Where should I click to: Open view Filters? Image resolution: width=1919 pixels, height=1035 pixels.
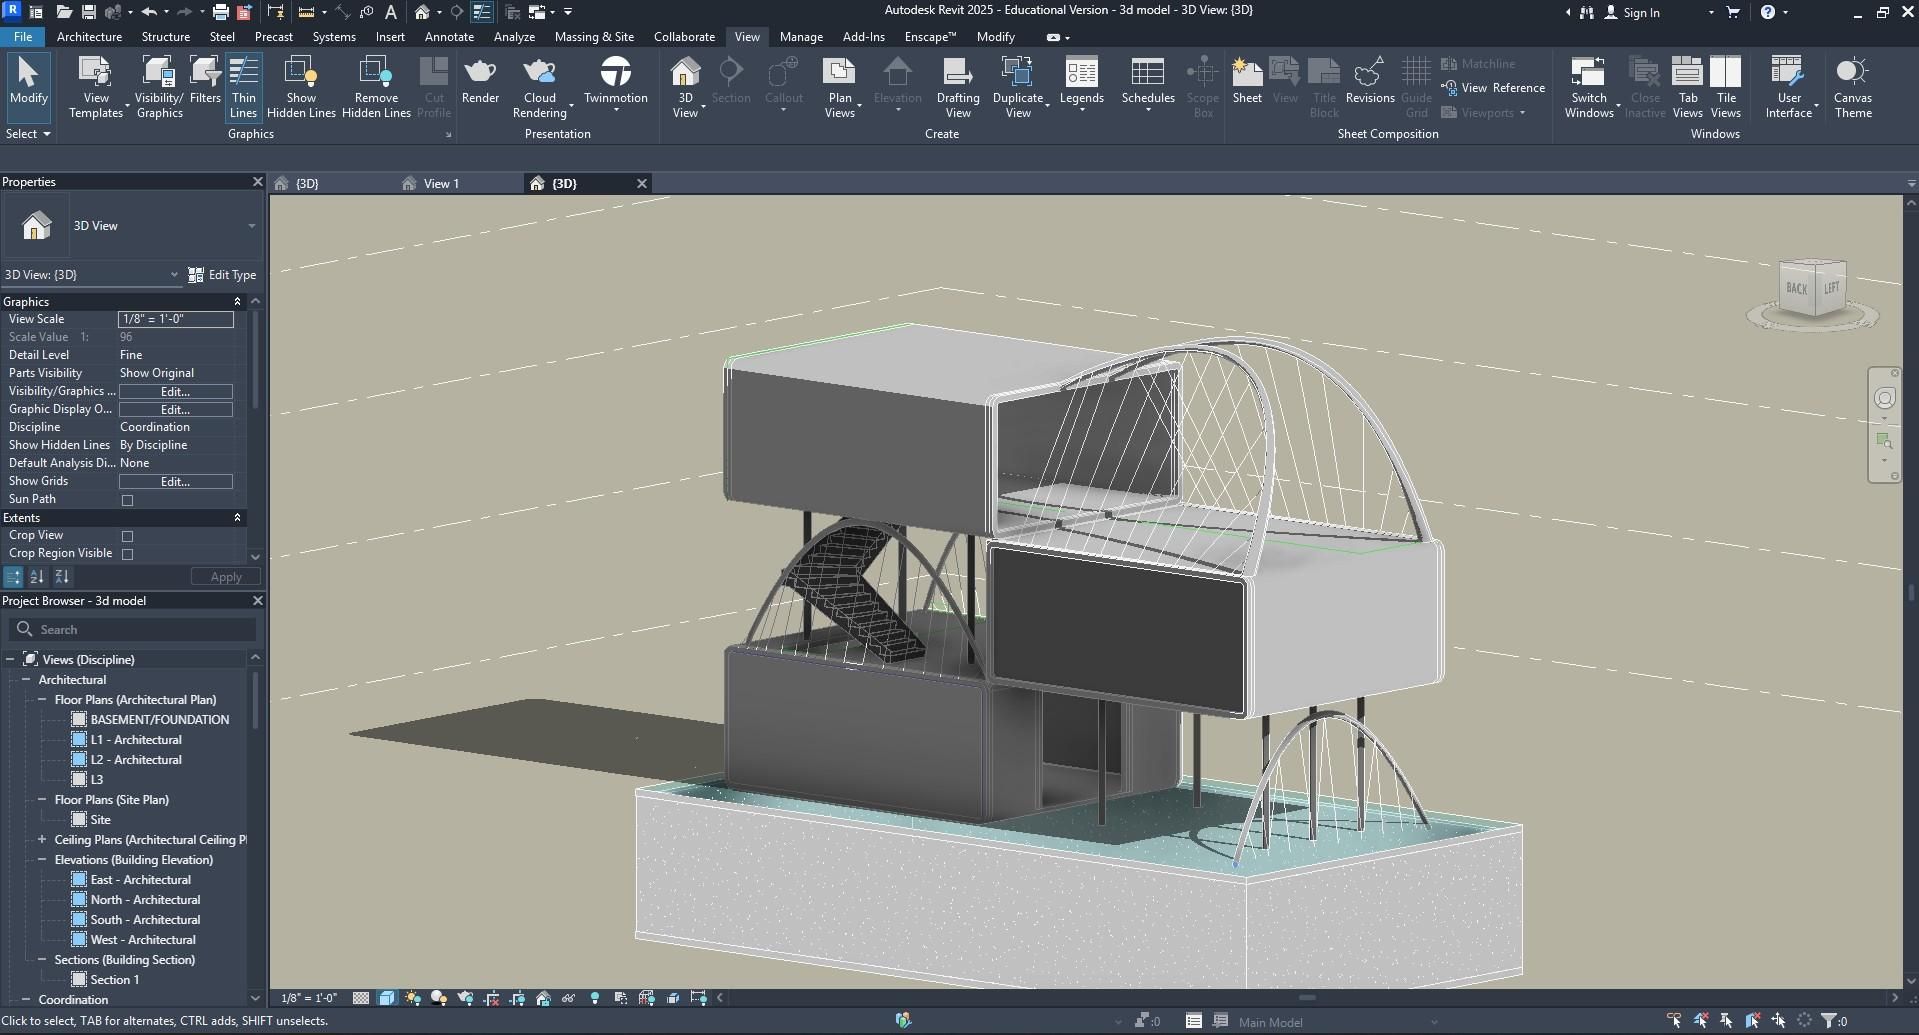click(x=205, y=80)
